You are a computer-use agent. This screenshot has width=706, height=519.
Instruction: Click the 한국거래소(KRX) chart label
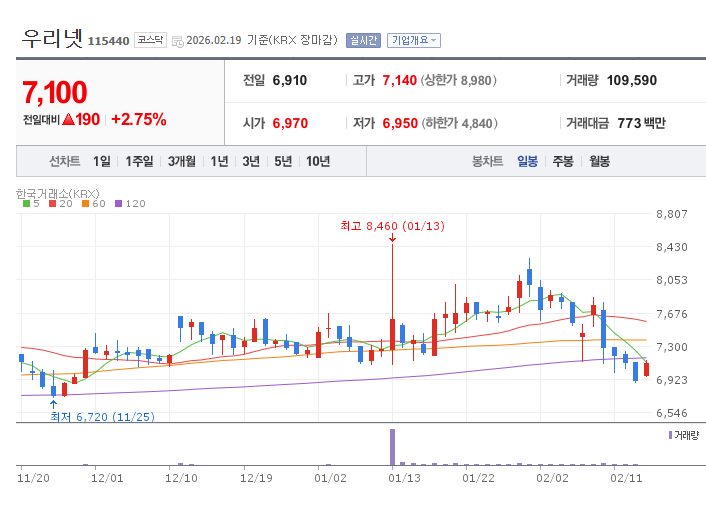[x=58, y=194]
